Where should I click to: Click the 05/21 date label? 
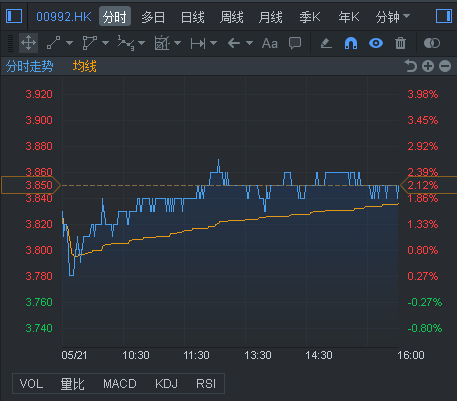[74, 355]
